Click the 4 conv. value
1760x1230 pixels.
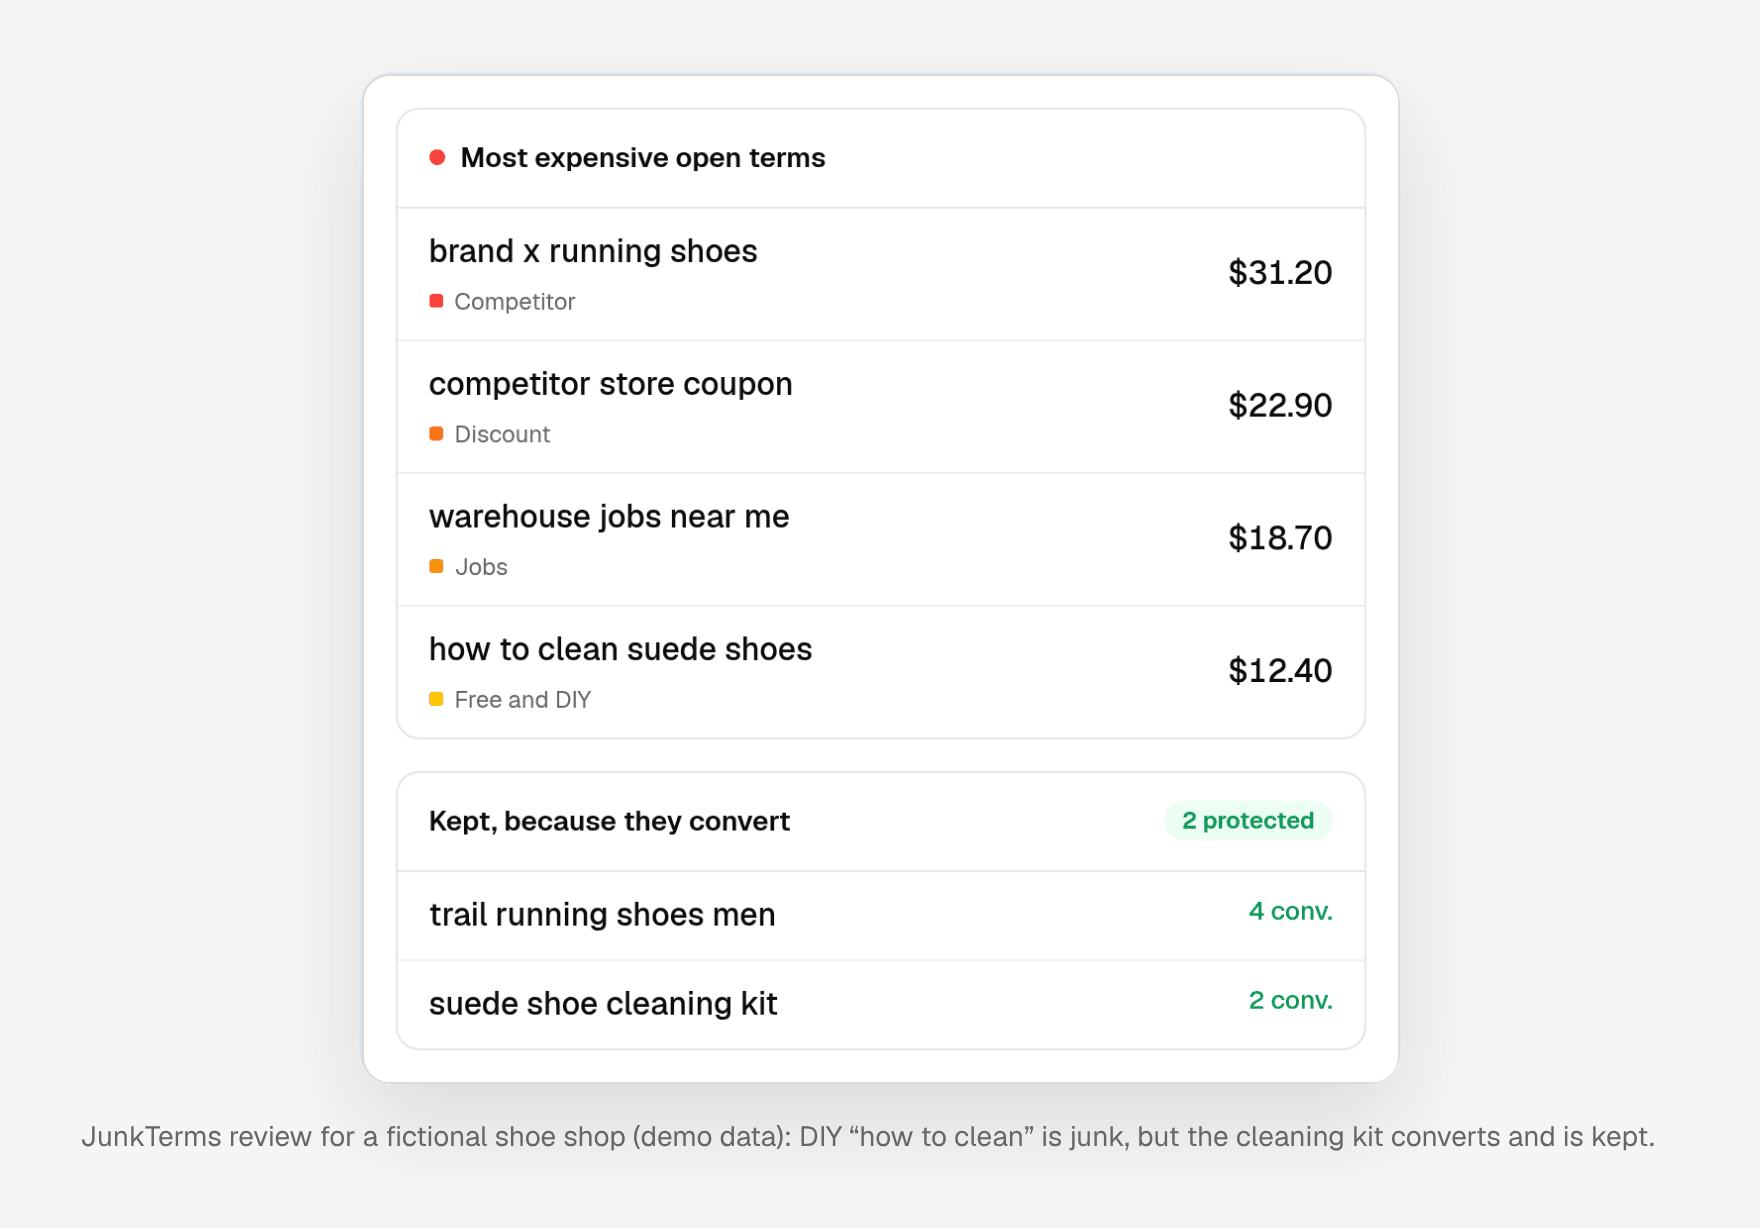click(x=1290, y=912)
